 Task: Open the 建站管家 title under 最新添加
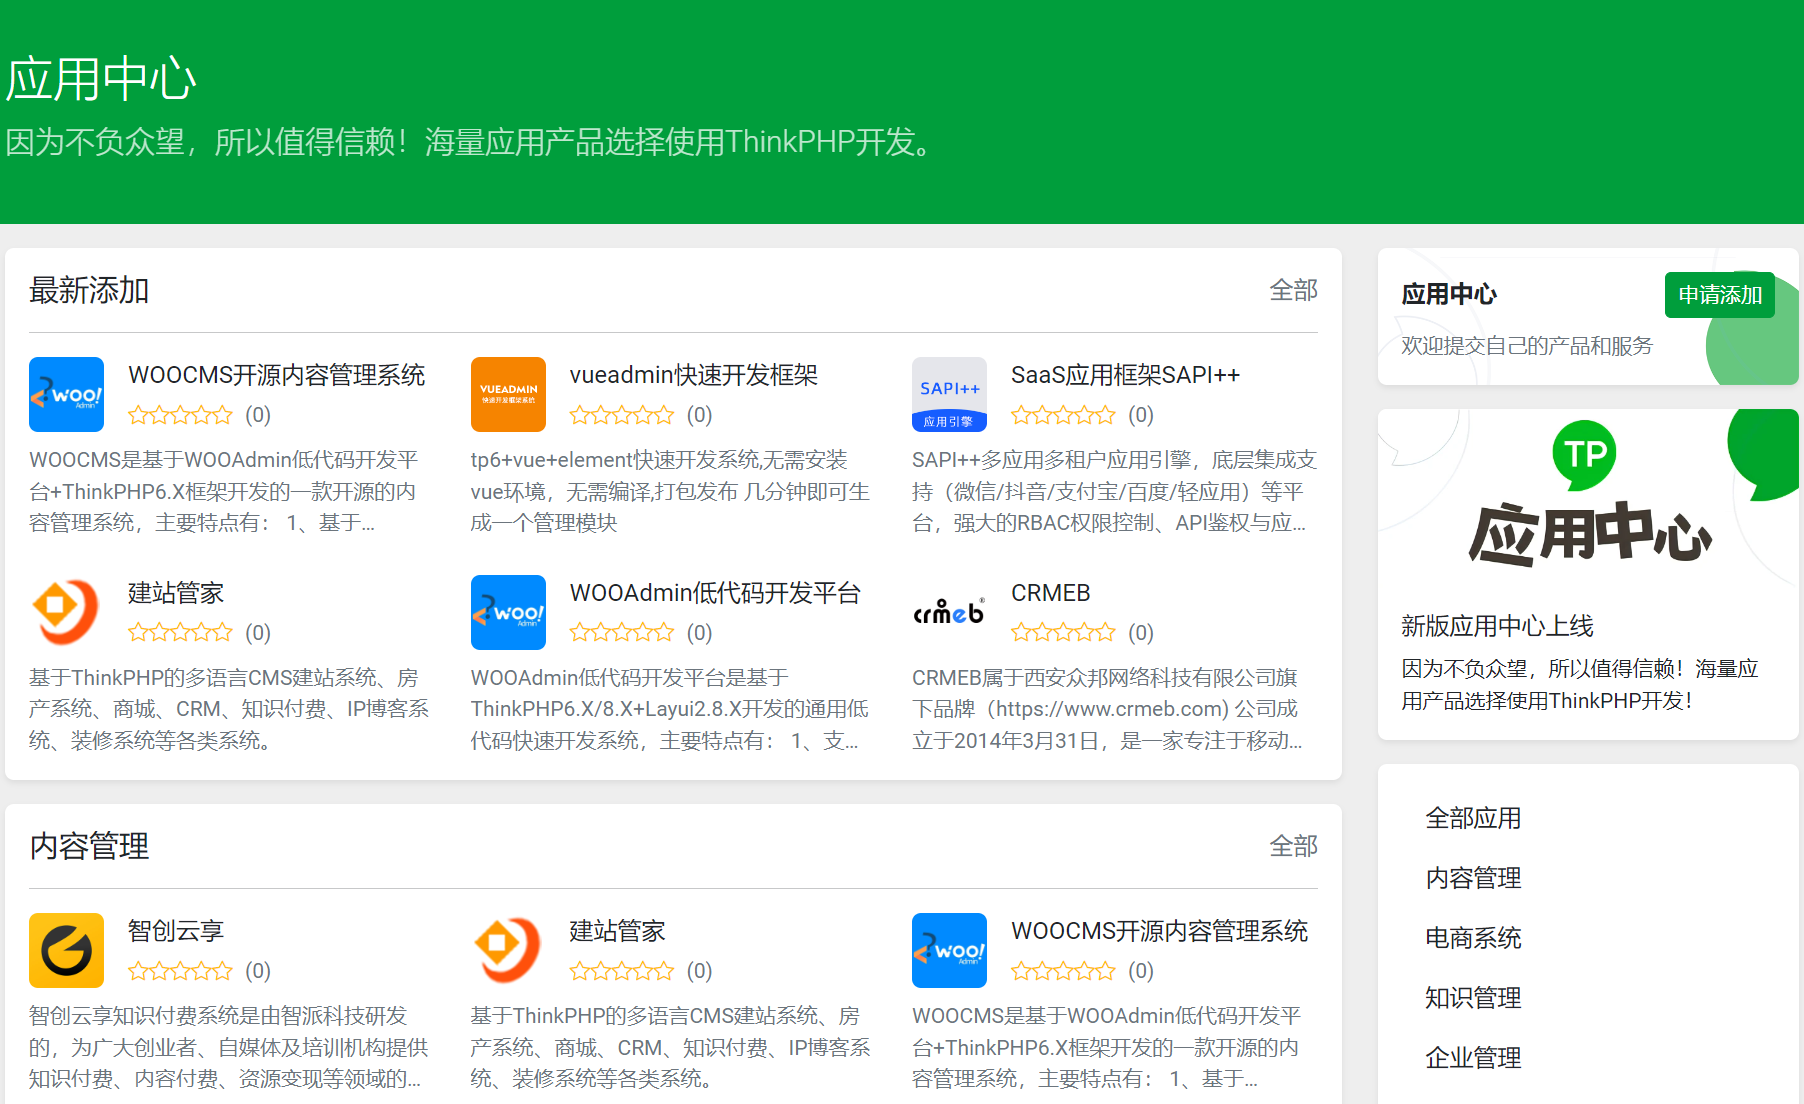point(176,593)
